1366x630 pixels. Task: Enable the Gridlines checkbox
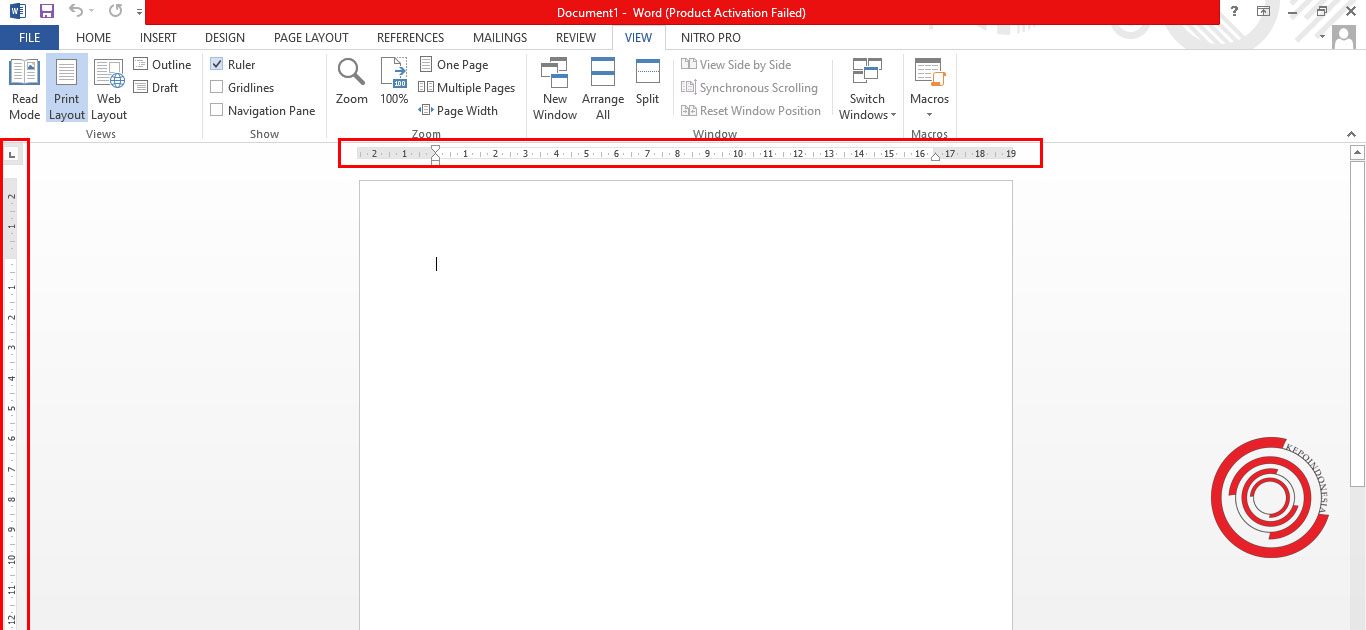tap(217, 88)
